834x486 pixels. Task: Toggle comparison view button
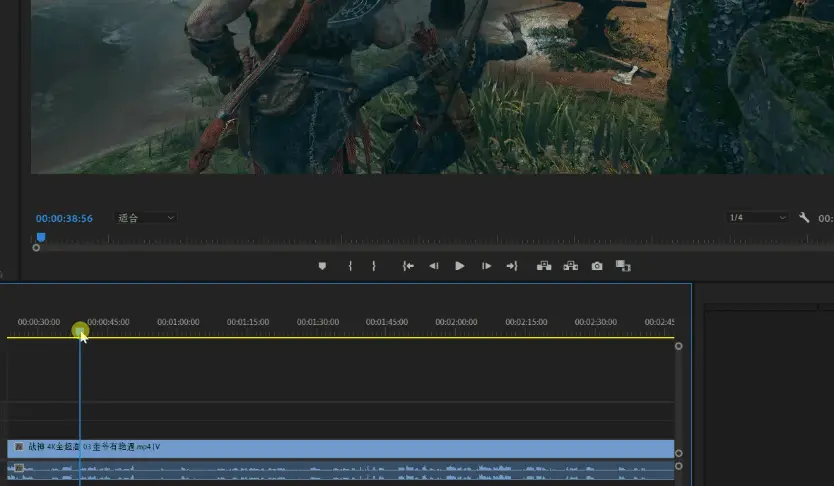623,266
